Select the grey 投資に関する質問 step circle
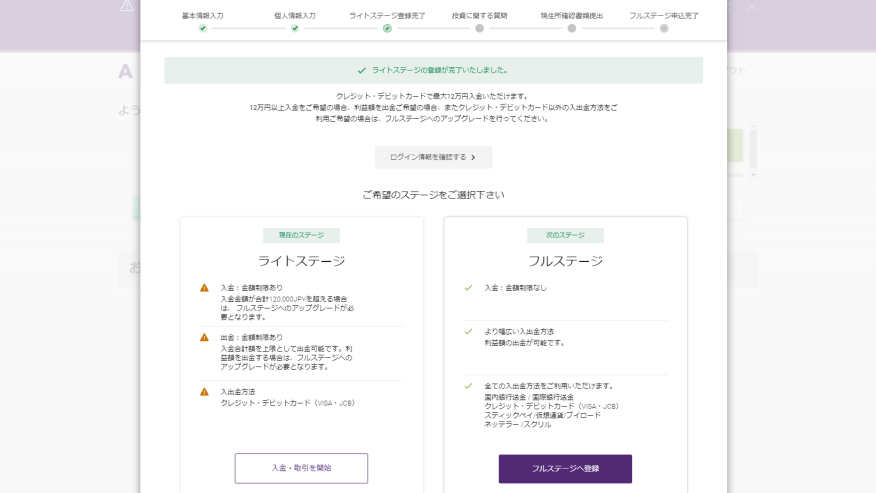This screenshot has height=493, width=876. pos(479,28)
